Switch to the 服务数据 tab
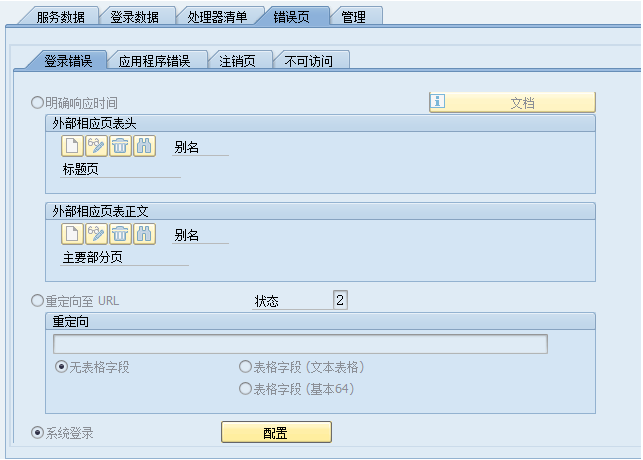 click(x=60, y=17)
